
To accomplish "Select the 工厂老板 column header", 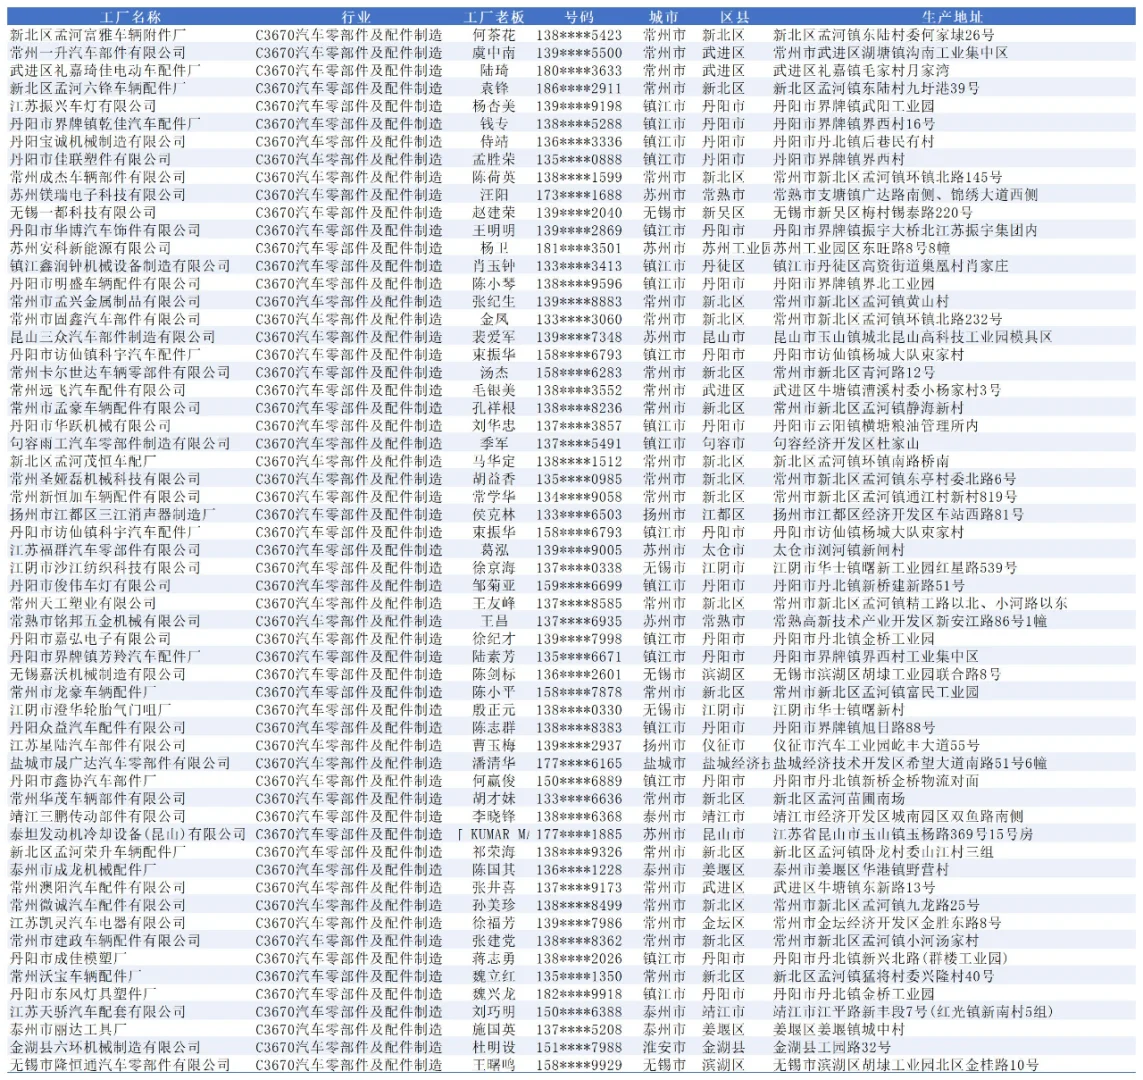I will click(494, 17).
